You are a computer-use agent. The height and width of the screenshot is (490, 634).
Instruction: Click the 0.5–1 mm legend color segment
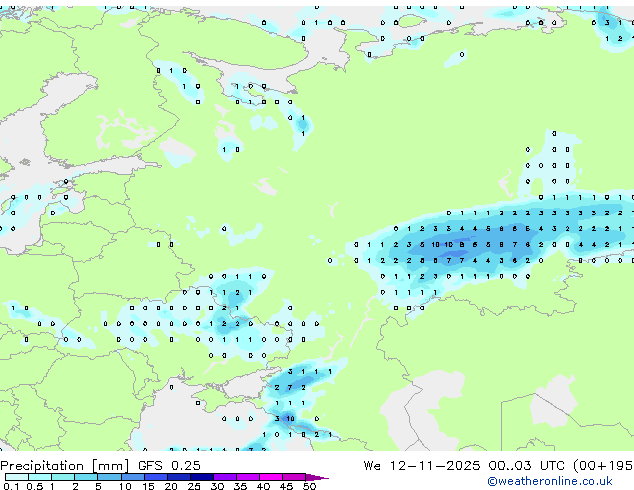[40, 477]
